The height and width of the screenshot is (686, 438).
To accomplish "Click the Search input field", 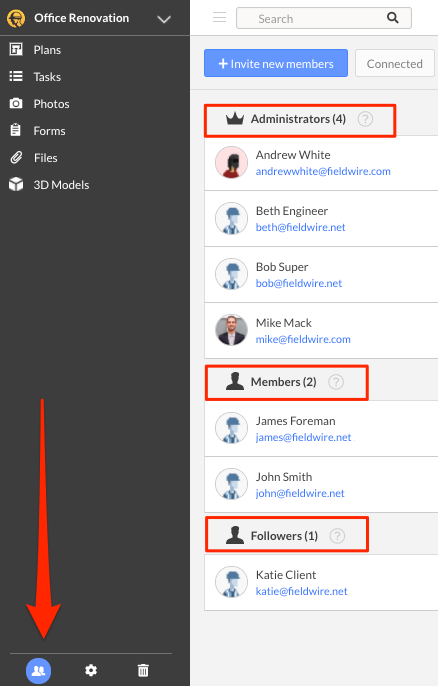I will coord(324,18).
